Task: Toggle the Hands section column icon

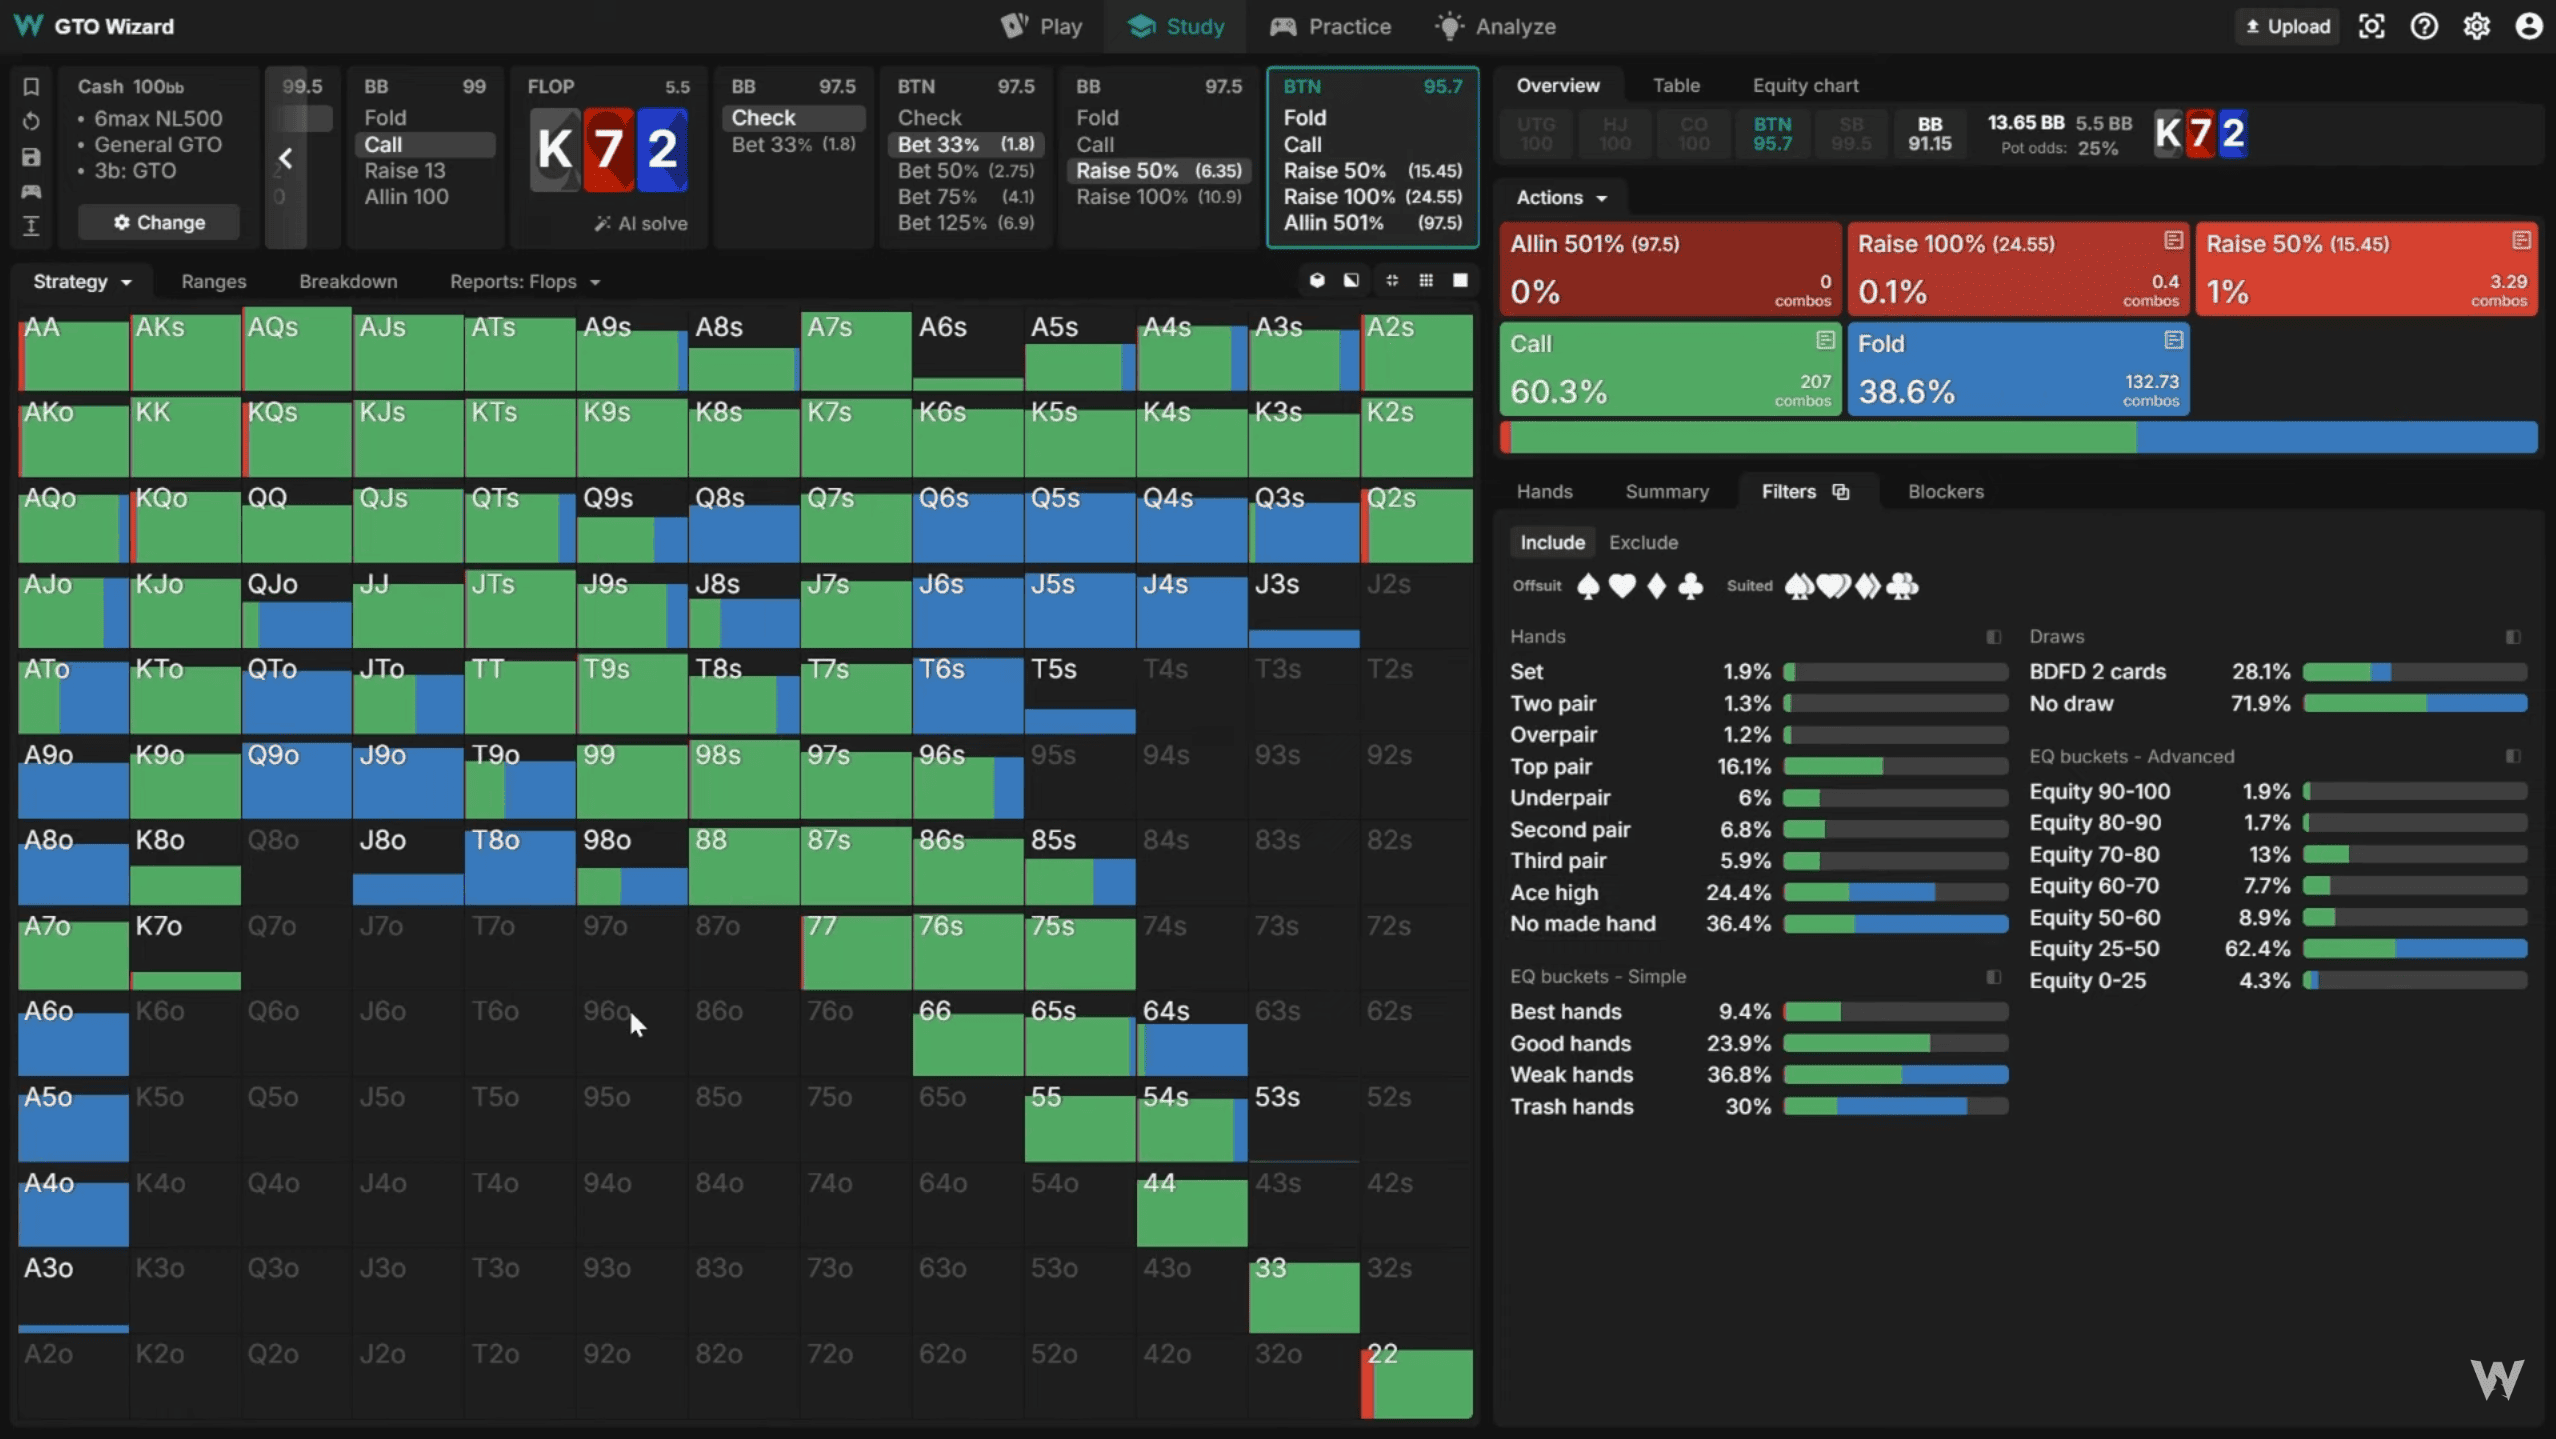Action: click(x=1993, y=637)
